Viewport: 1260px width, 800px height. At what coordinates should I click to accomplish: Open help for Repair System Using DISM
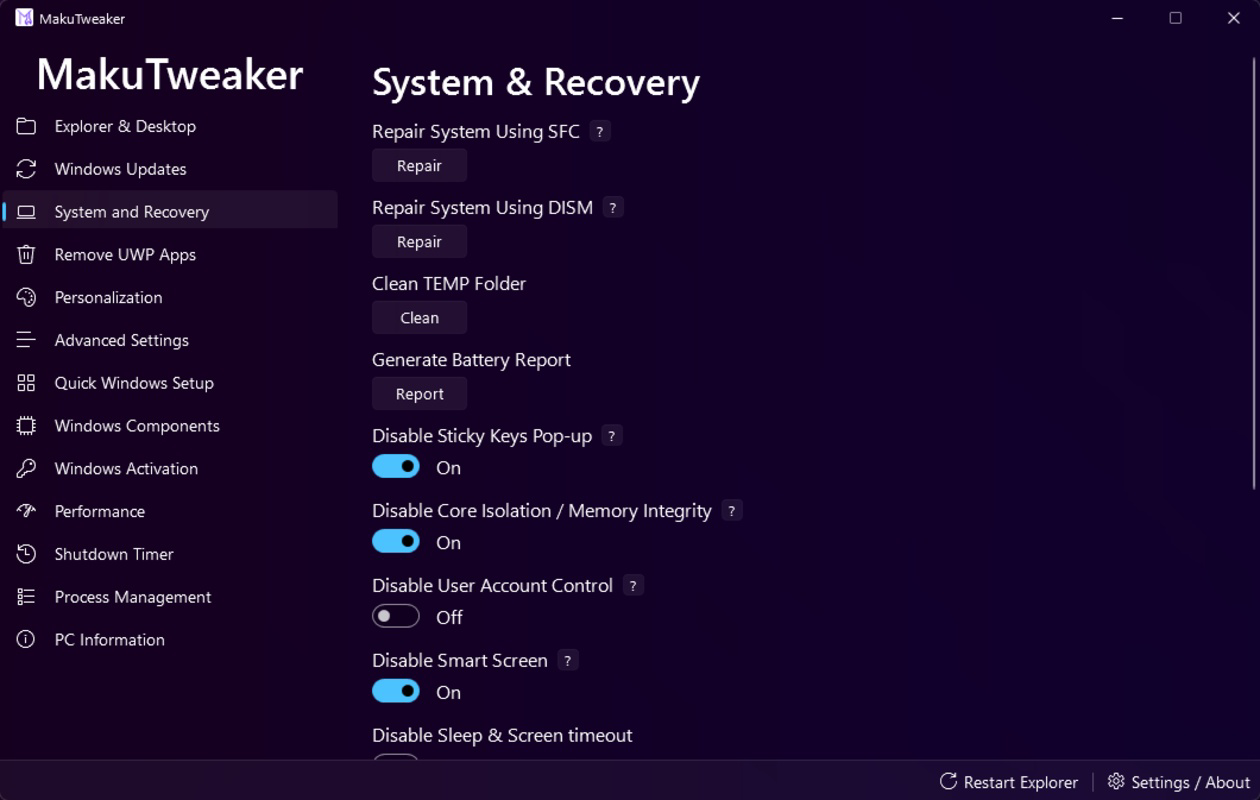click(613, 207)
